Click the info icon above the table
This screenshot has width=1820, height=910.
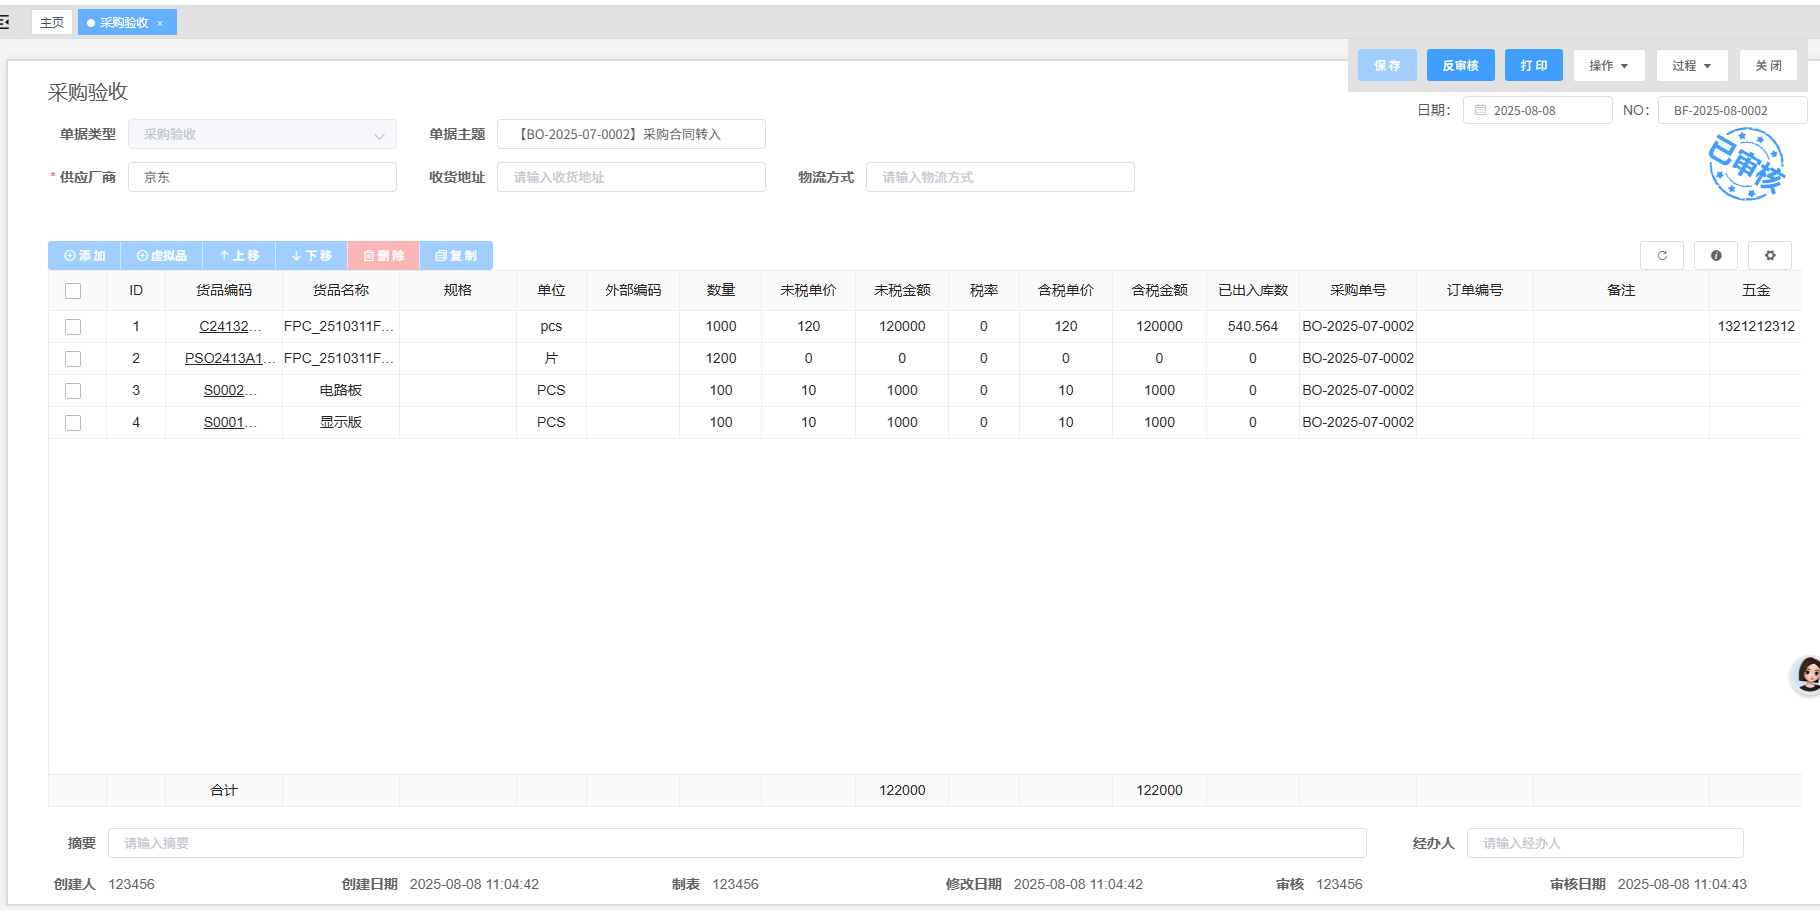tap(1716, 256)
